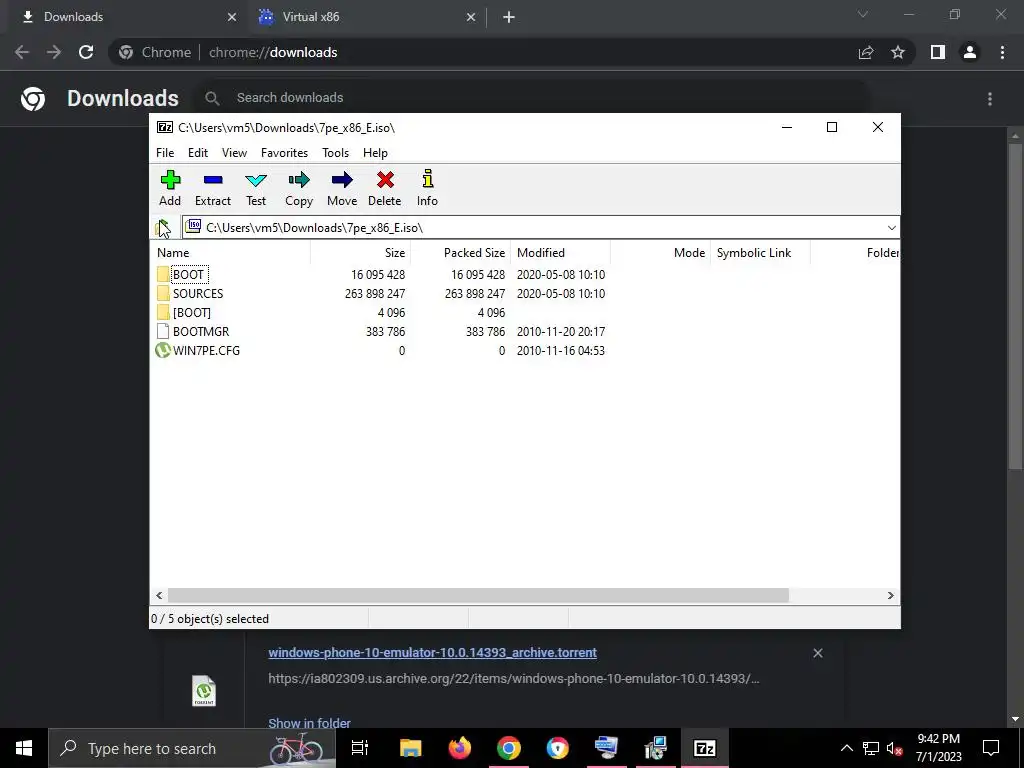Click the Extract toolbar icon
The height and width of the screenshot is (768, 1024).
tap(213, 188)
